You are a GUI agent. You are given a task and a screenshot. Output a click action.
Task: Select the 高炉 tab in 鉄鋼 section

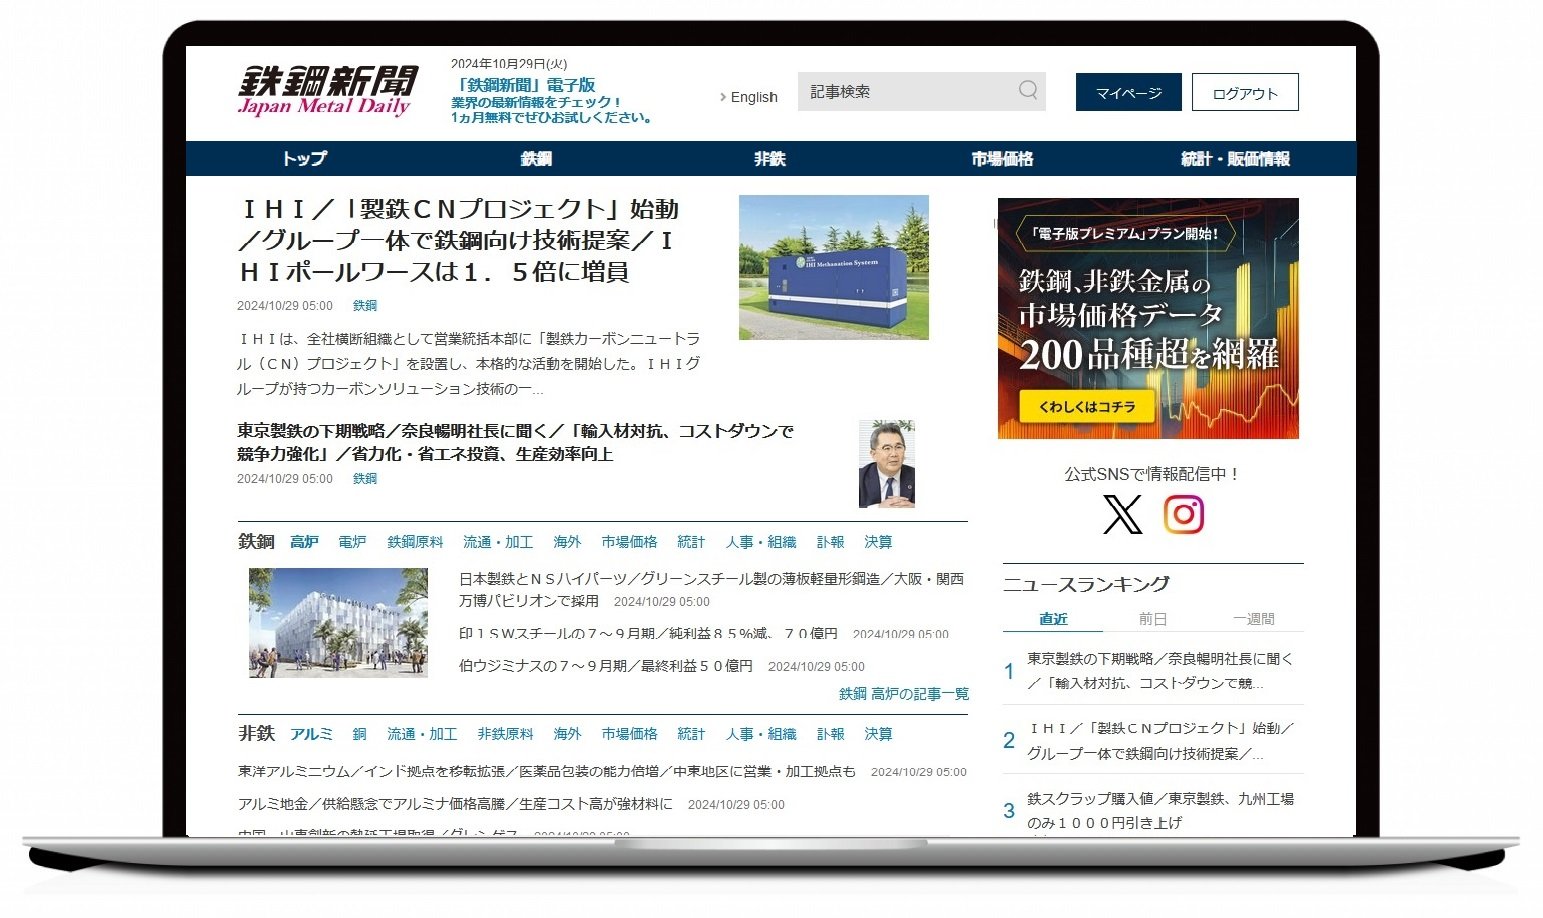pos(304,542)
